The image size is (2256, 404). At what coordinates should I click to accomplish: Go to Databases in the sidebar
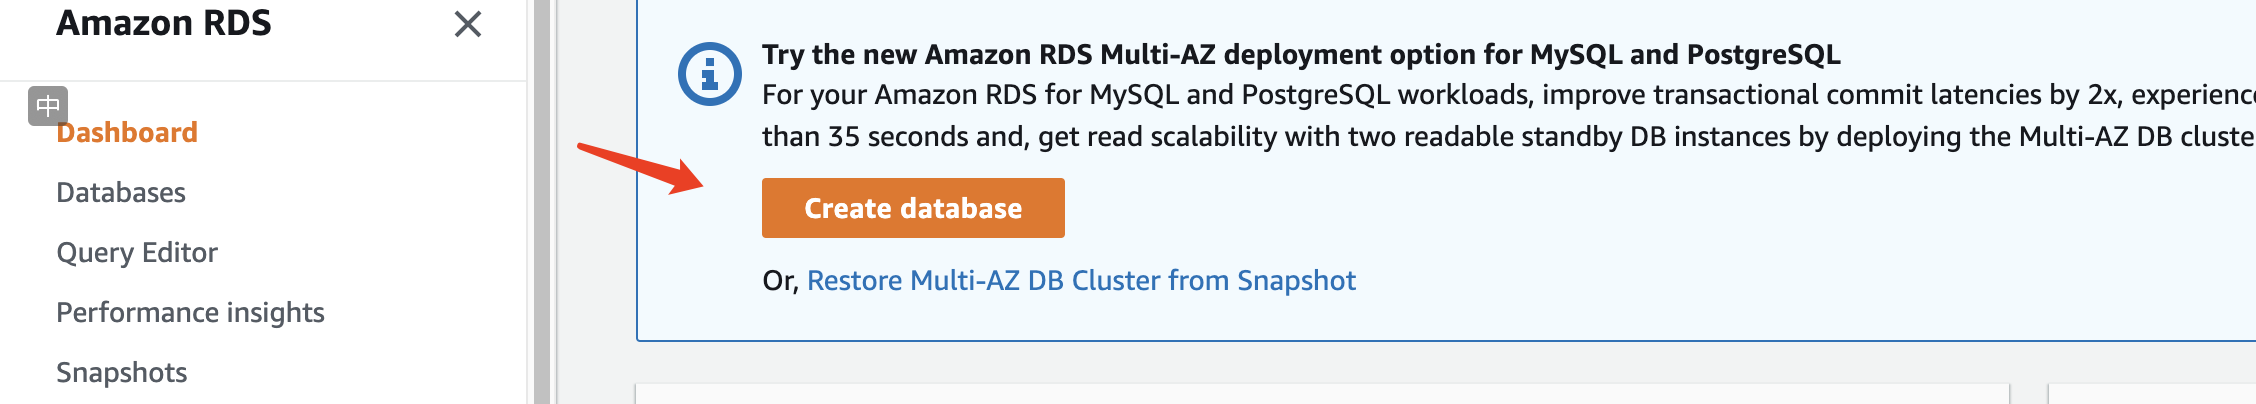click(121, 193)
